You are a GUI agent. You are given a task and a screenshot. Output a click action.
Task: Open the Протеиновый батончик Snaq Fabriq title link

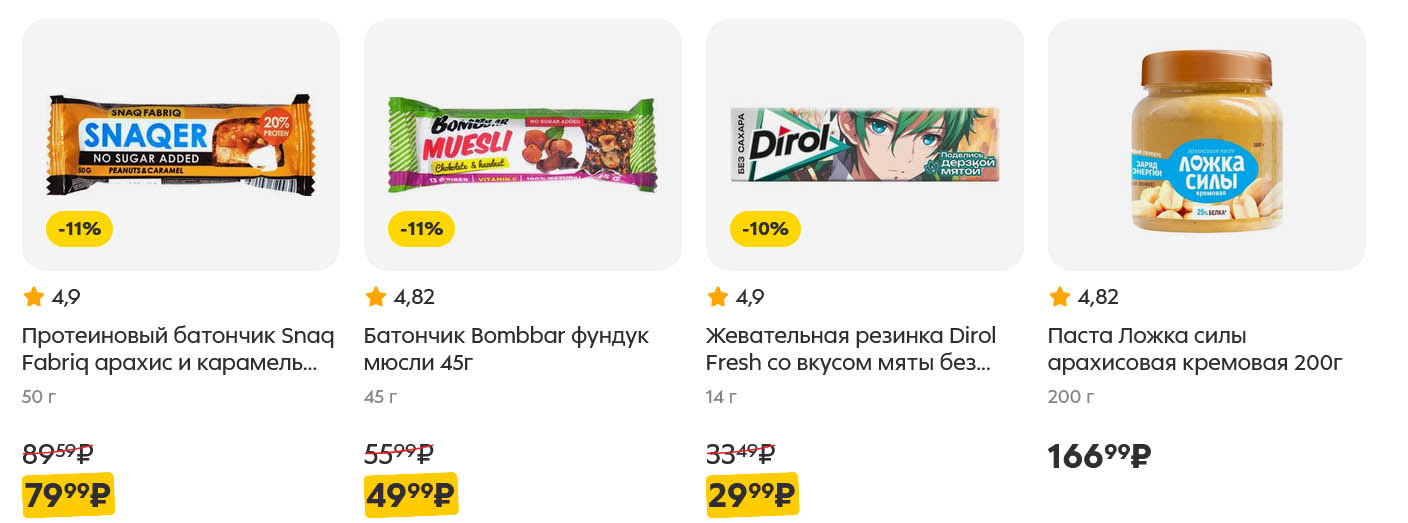177,349
